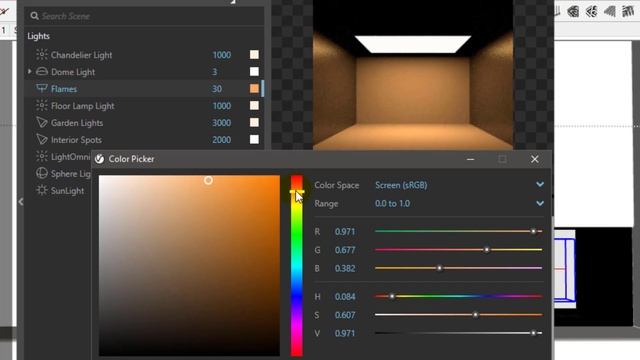Image resolution: width=640 pixels, height=360 pixels.
Task: Click the H hue slider
Action: [x=458, y=296]
